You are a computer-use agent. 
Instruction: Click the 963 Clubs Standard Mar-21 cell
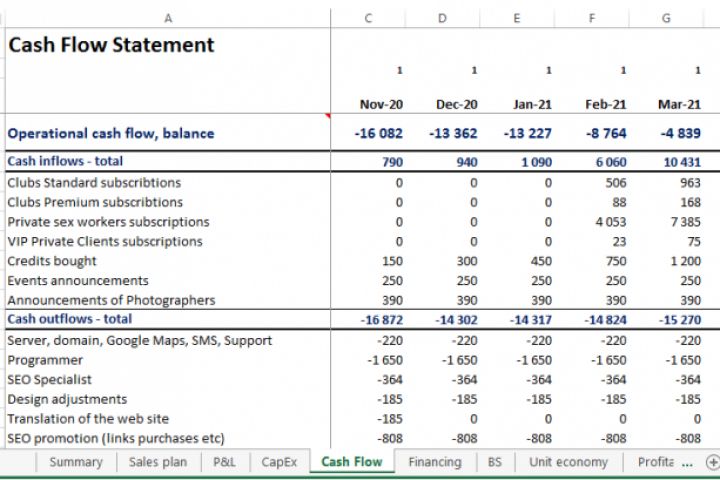pos(690,183)
